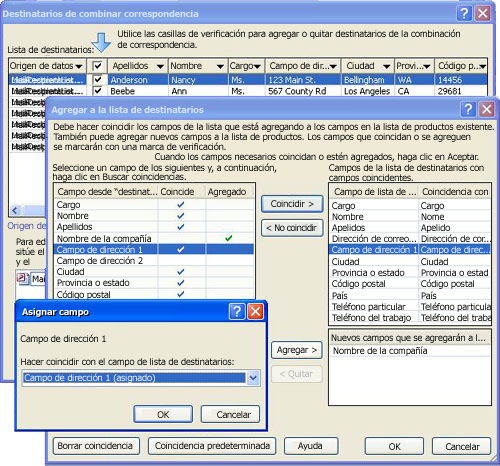Click the Agregado column header

click(x=230, y=192)
